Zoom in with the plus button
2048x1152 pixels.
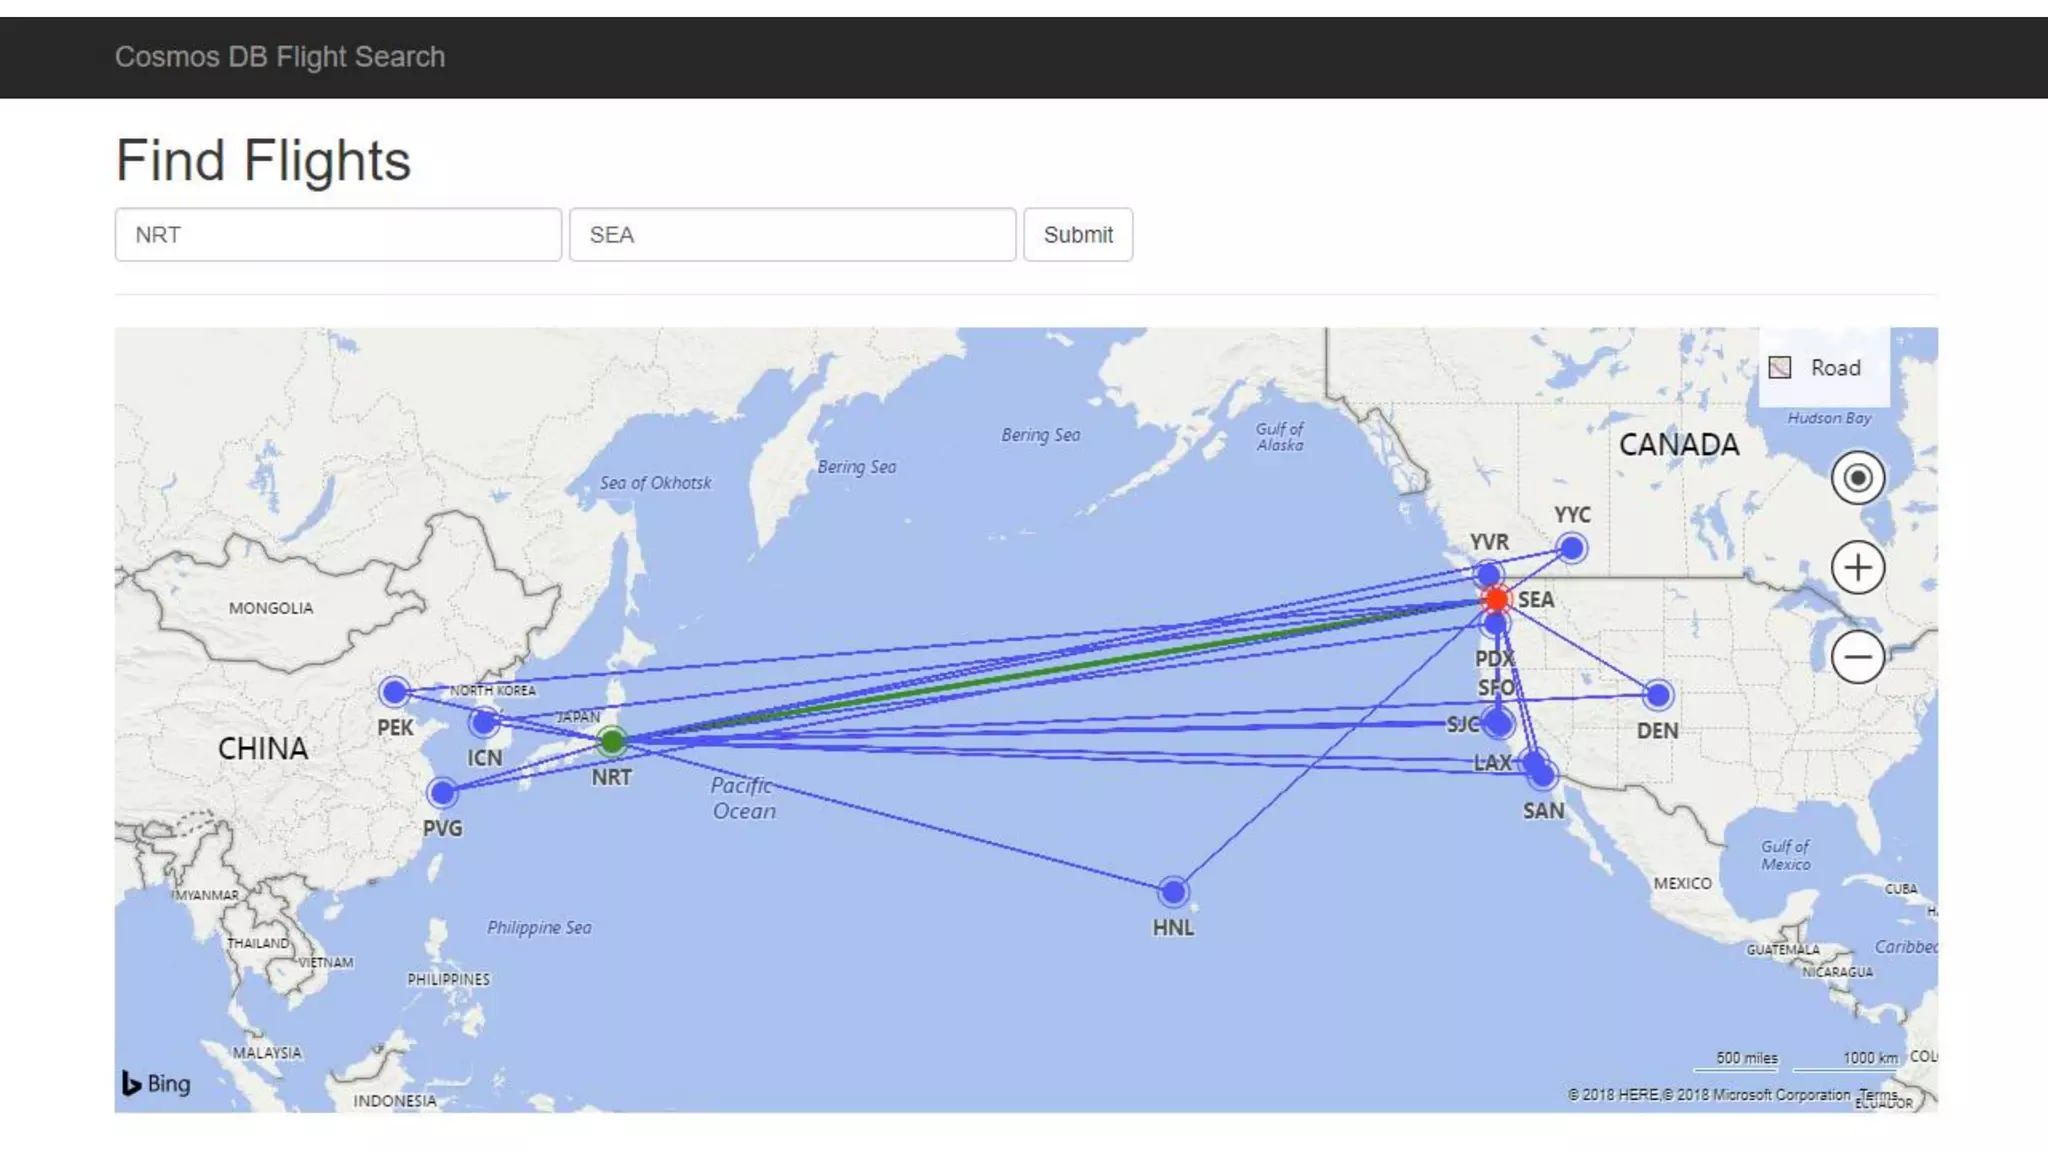(1857, 568)
